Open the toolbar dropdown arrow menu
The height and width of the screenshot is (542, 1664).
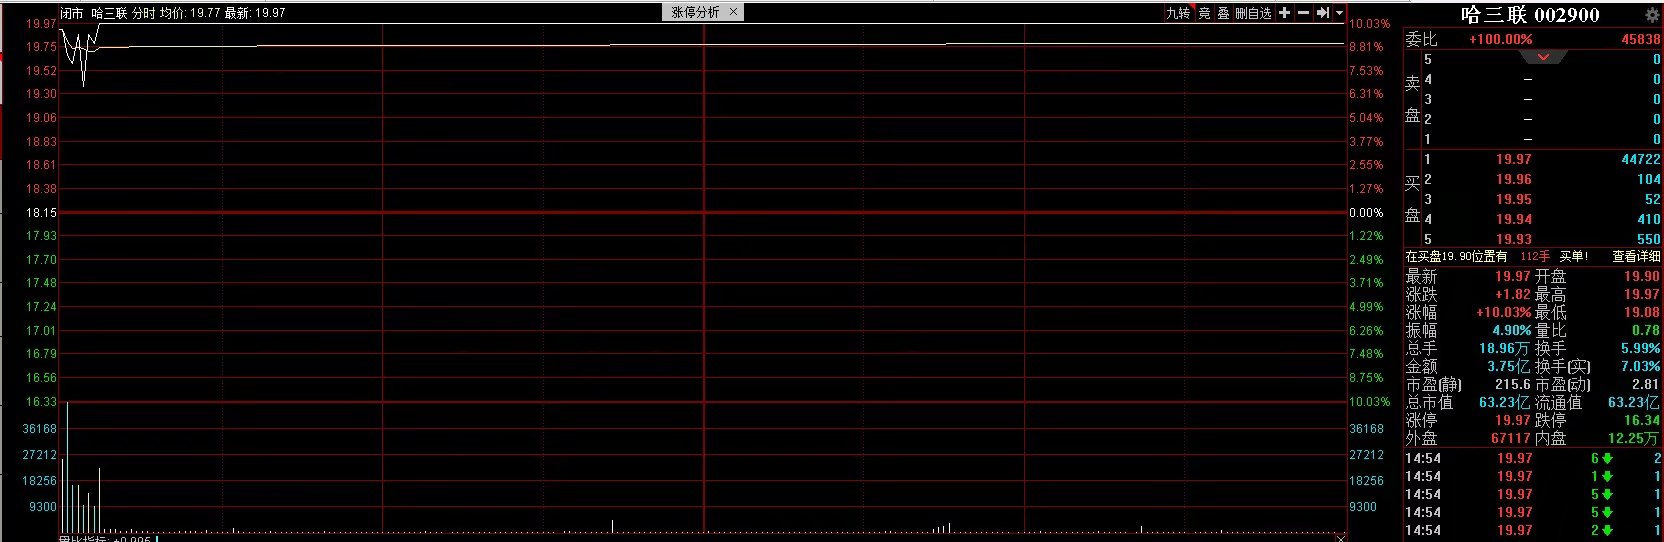tap(1339, 13)
